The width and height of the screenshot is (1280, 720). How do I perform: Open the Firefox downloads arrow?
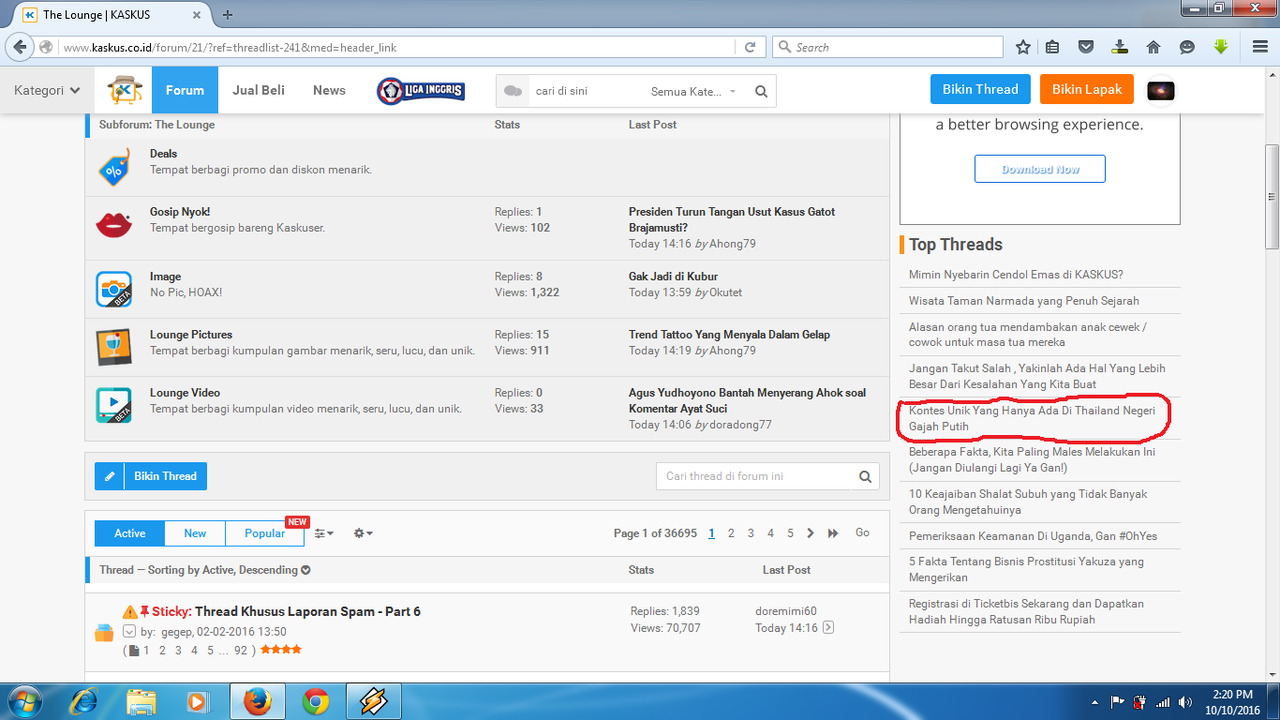pyautogui.click(x=1120, y=47)
